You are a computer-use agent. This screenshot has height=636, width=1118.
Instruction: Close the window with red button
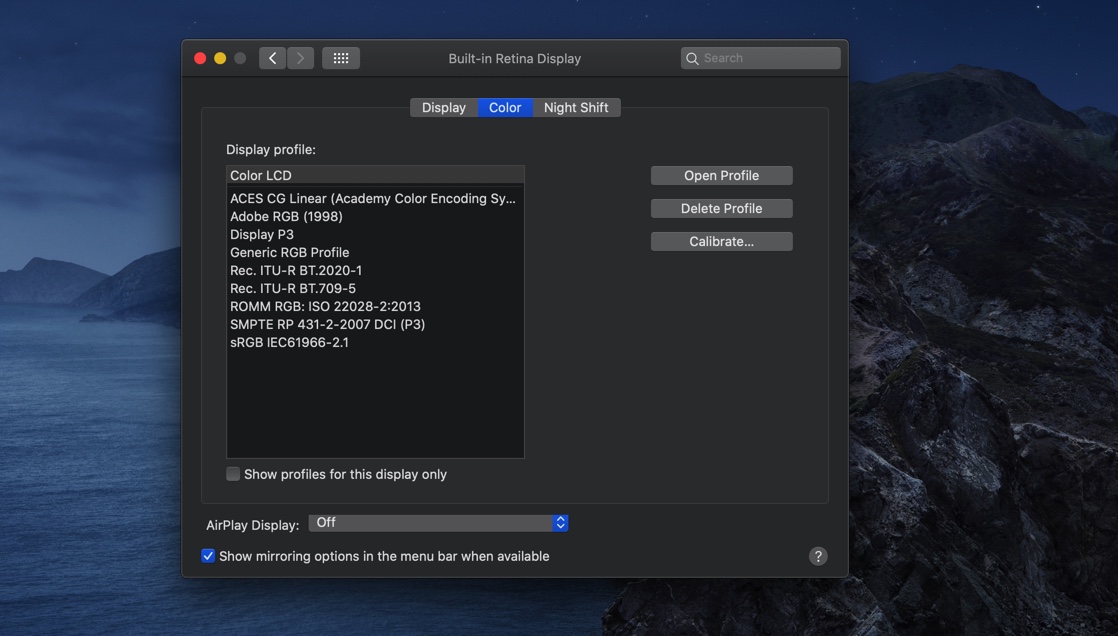click(200, 58)
